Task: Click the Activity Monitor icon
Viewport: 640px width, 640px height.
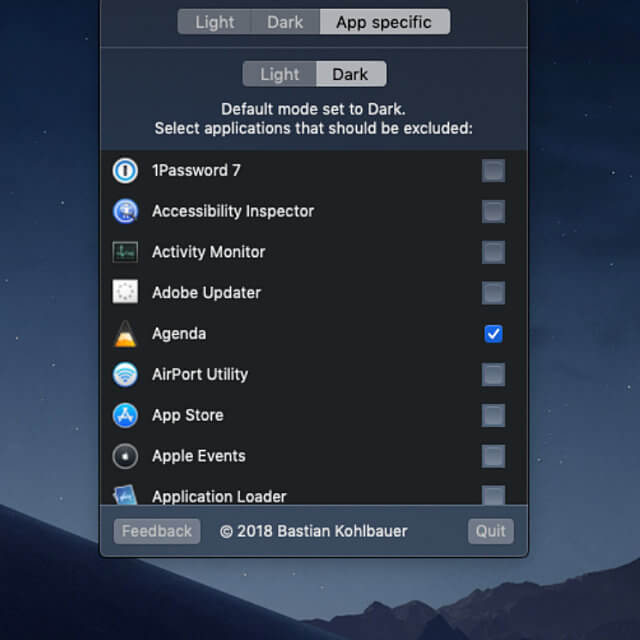Action: (125, 252)
